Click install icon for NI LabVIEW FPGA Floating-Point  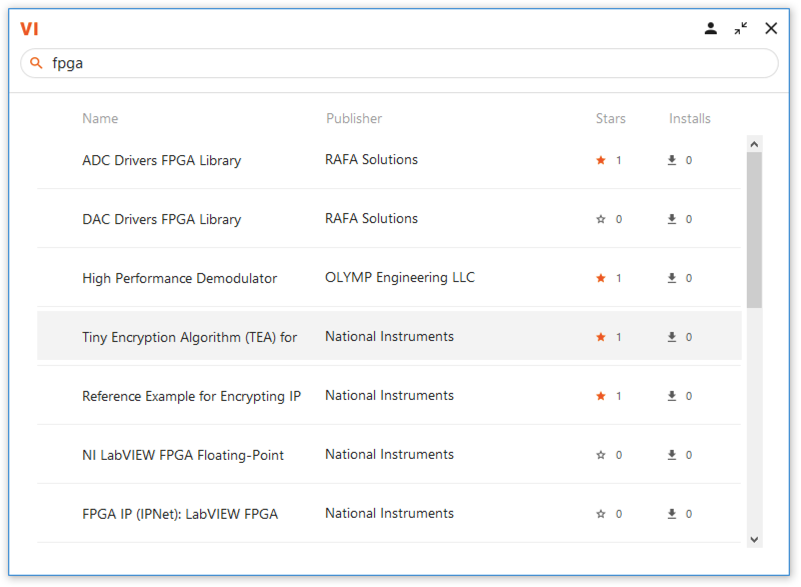click(x=672, y=454)
